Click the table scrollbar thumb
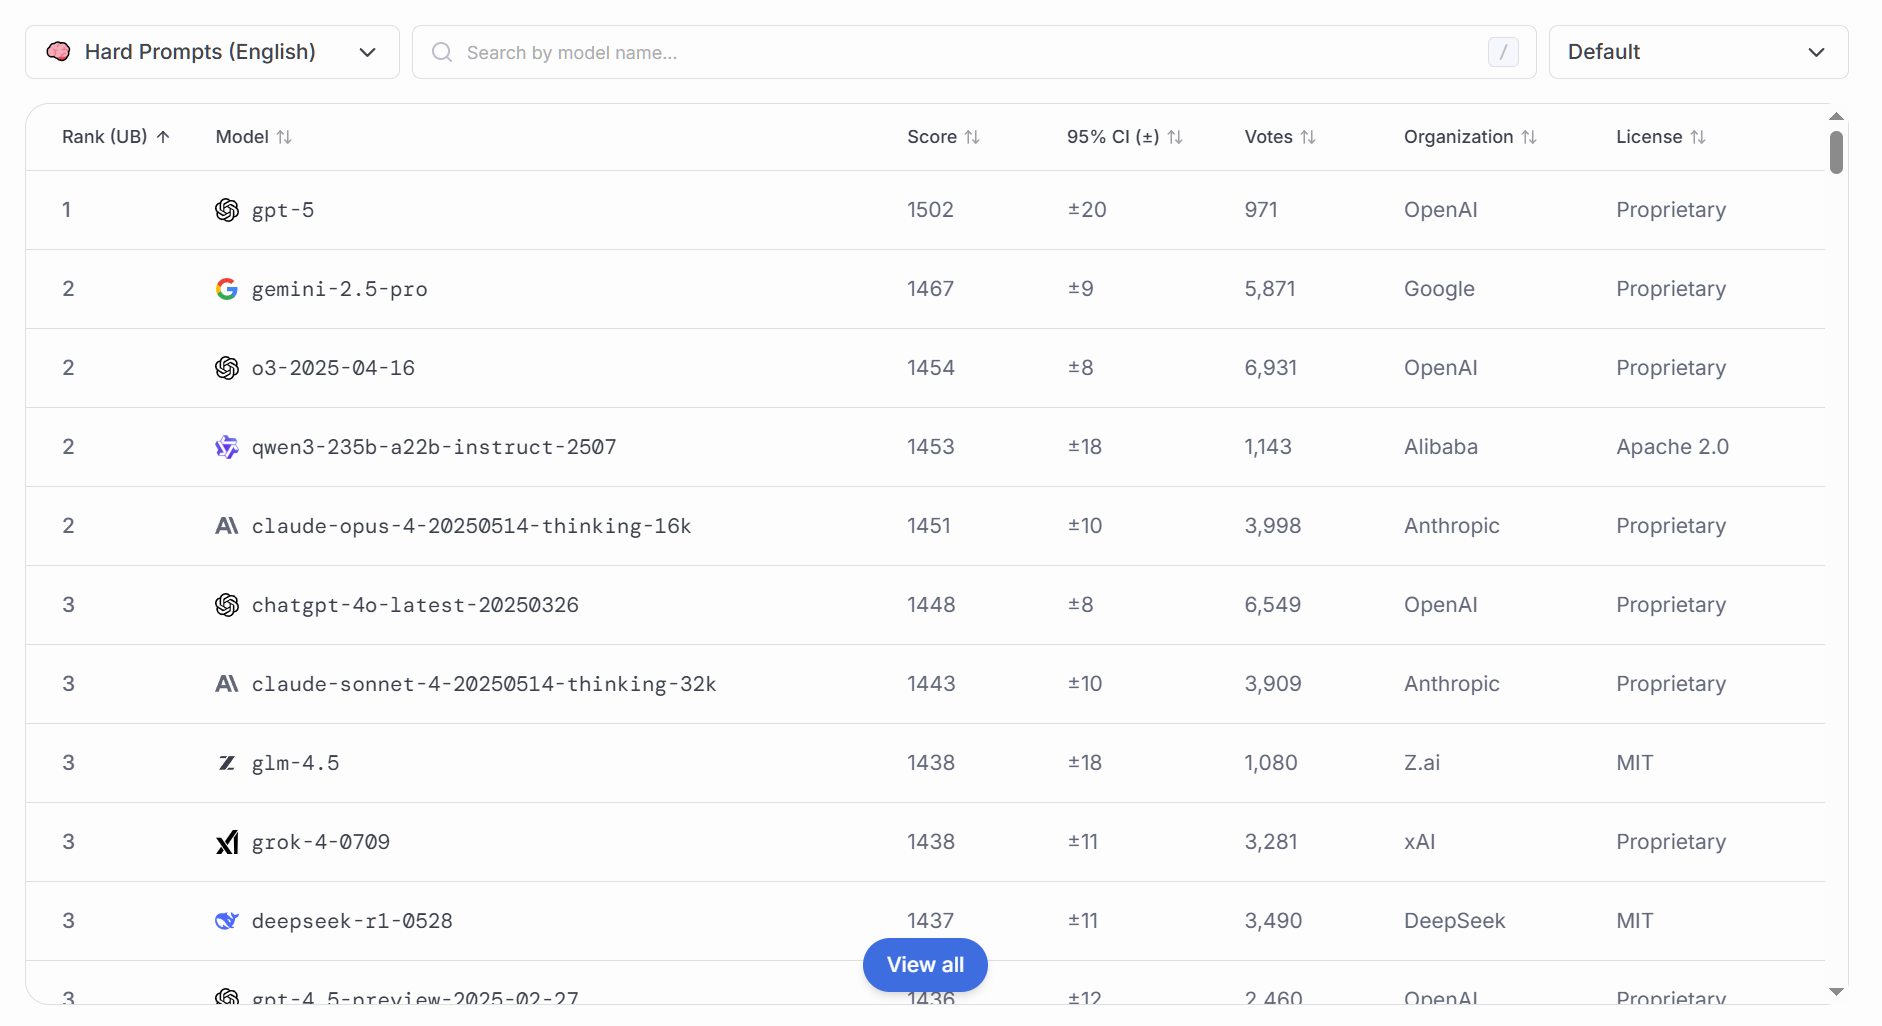Screen dimensions: 1882x1026 (x=1836, y=152)
